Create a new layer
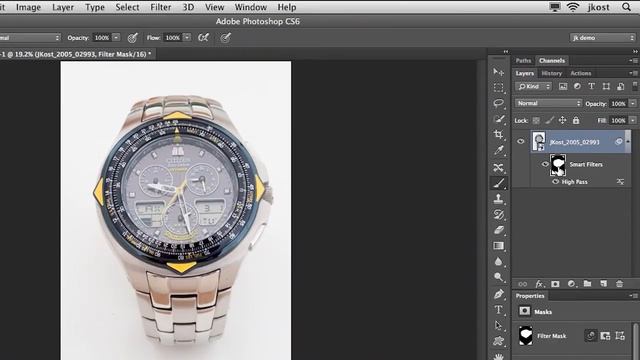Image resolution: width=640 pixels, height=360 pixels. (x=603, y=284)
